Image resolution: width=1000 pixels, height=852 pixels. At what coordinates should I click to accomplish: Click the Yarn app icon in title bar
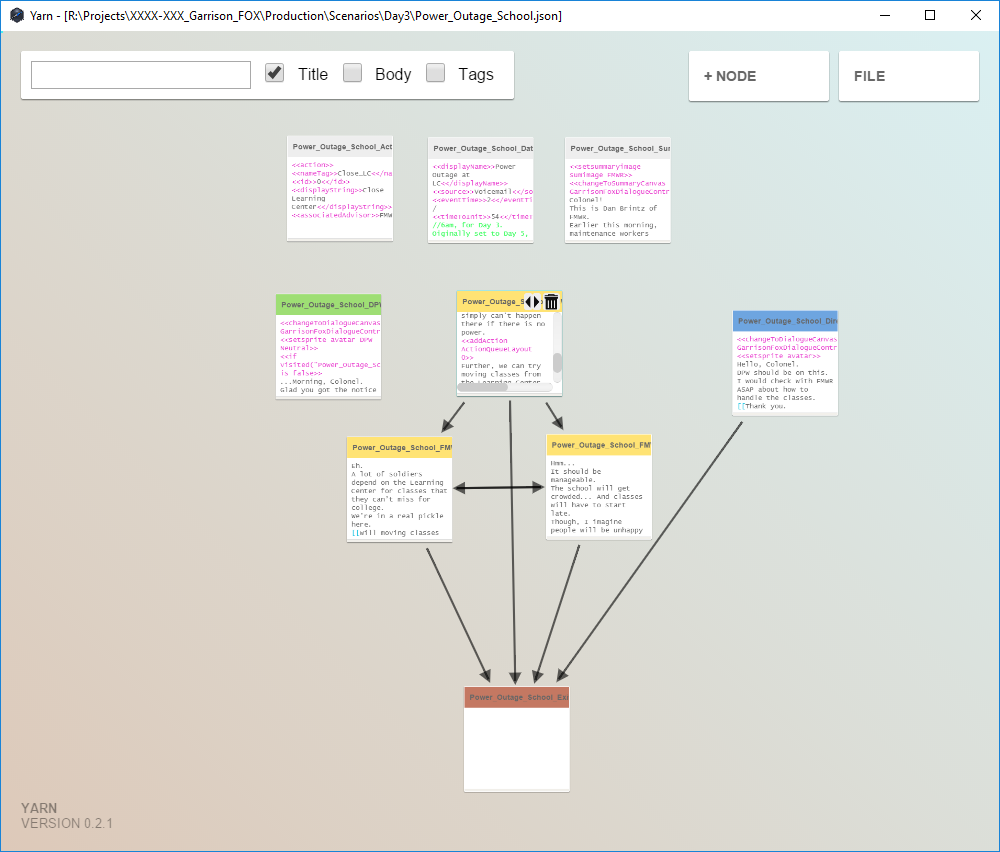(16, 16)
